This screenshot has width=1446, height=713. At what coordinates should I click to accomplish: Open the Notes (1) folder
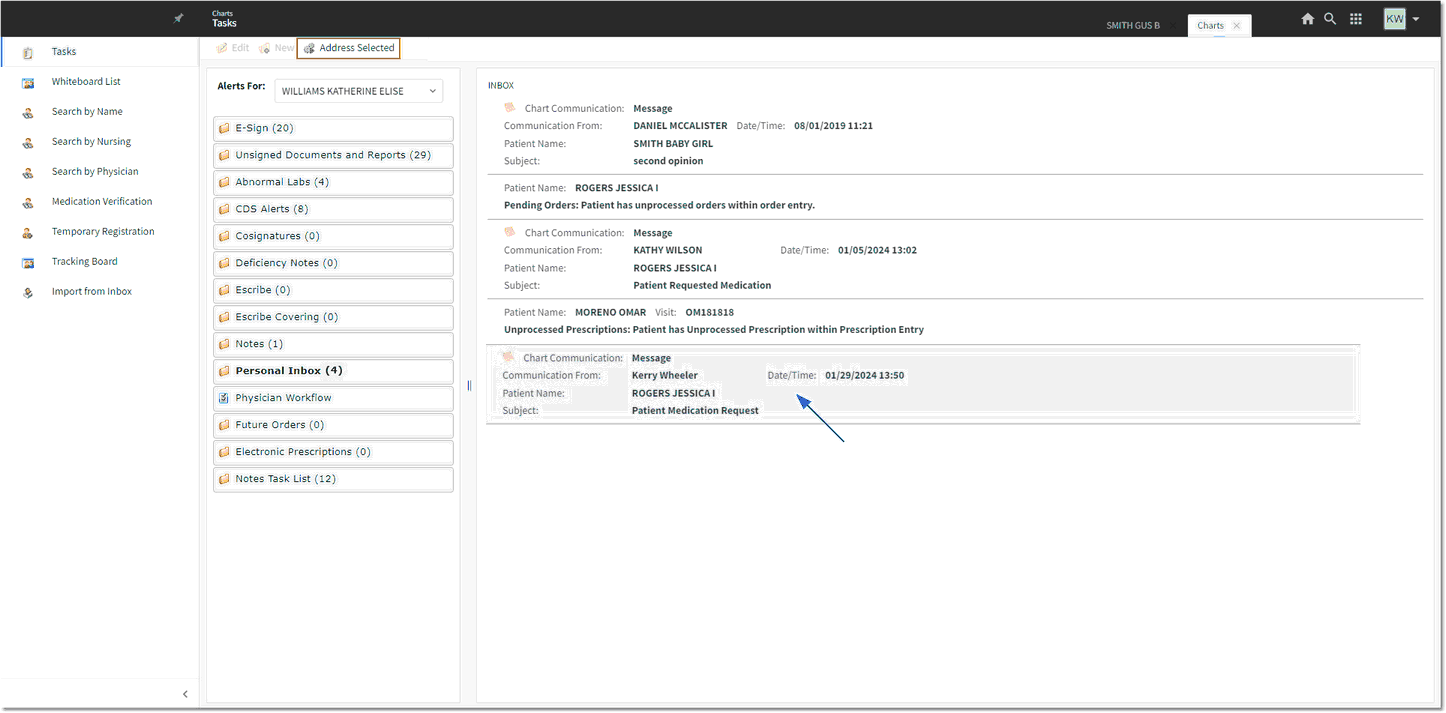pos(333,344)
